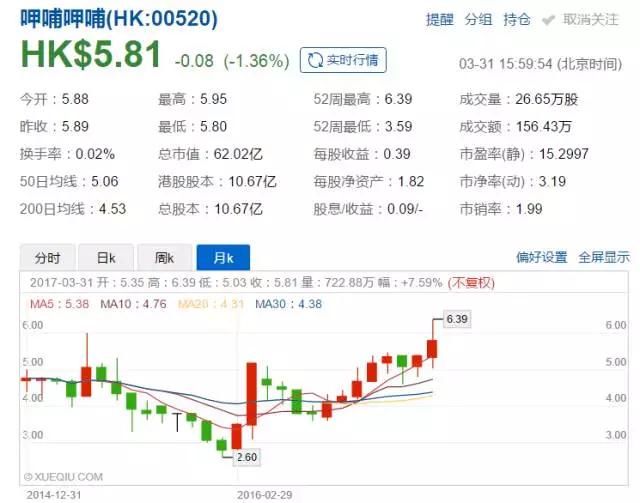Click the price HK$5.81
The height and width of the screenshot is (503, 640).
[91, 54]
